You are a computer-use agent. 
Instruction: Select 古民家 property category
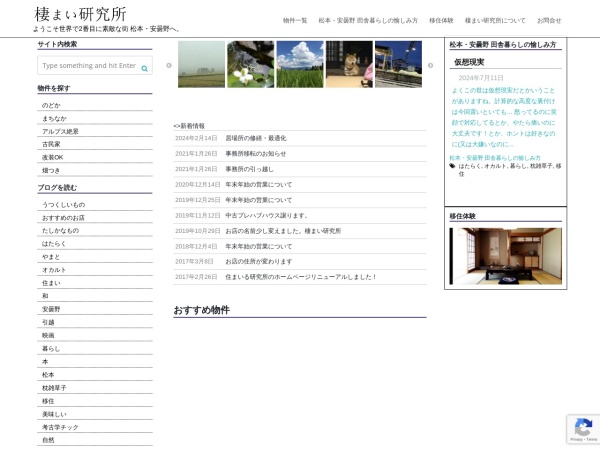tap(51, 144)
